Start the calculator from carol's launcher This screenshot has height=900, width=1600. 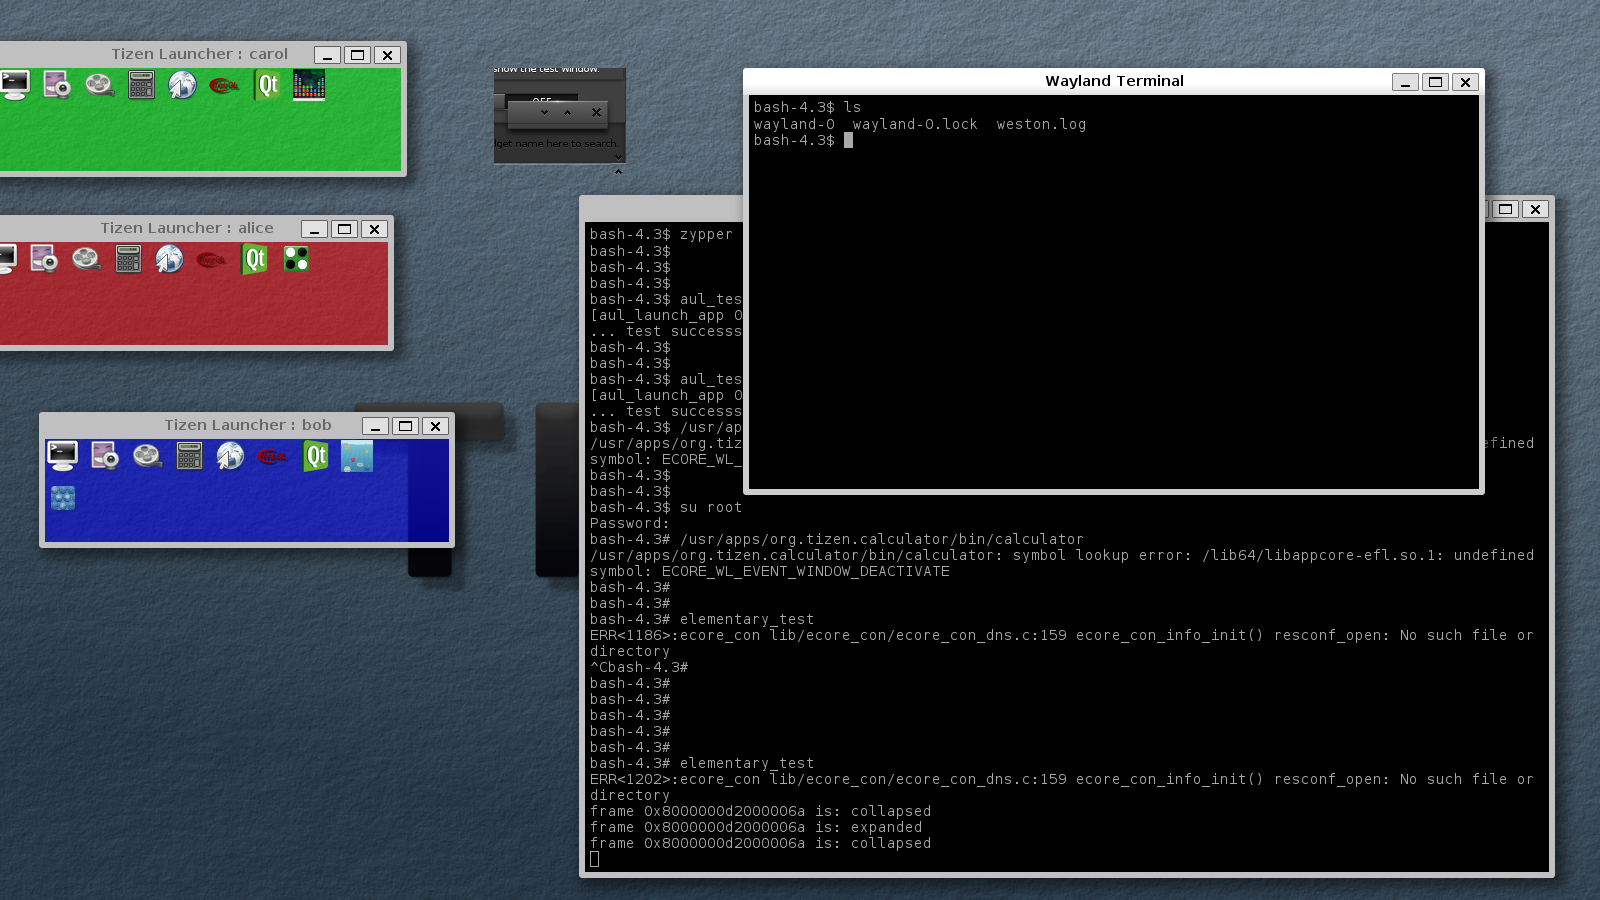141,85
